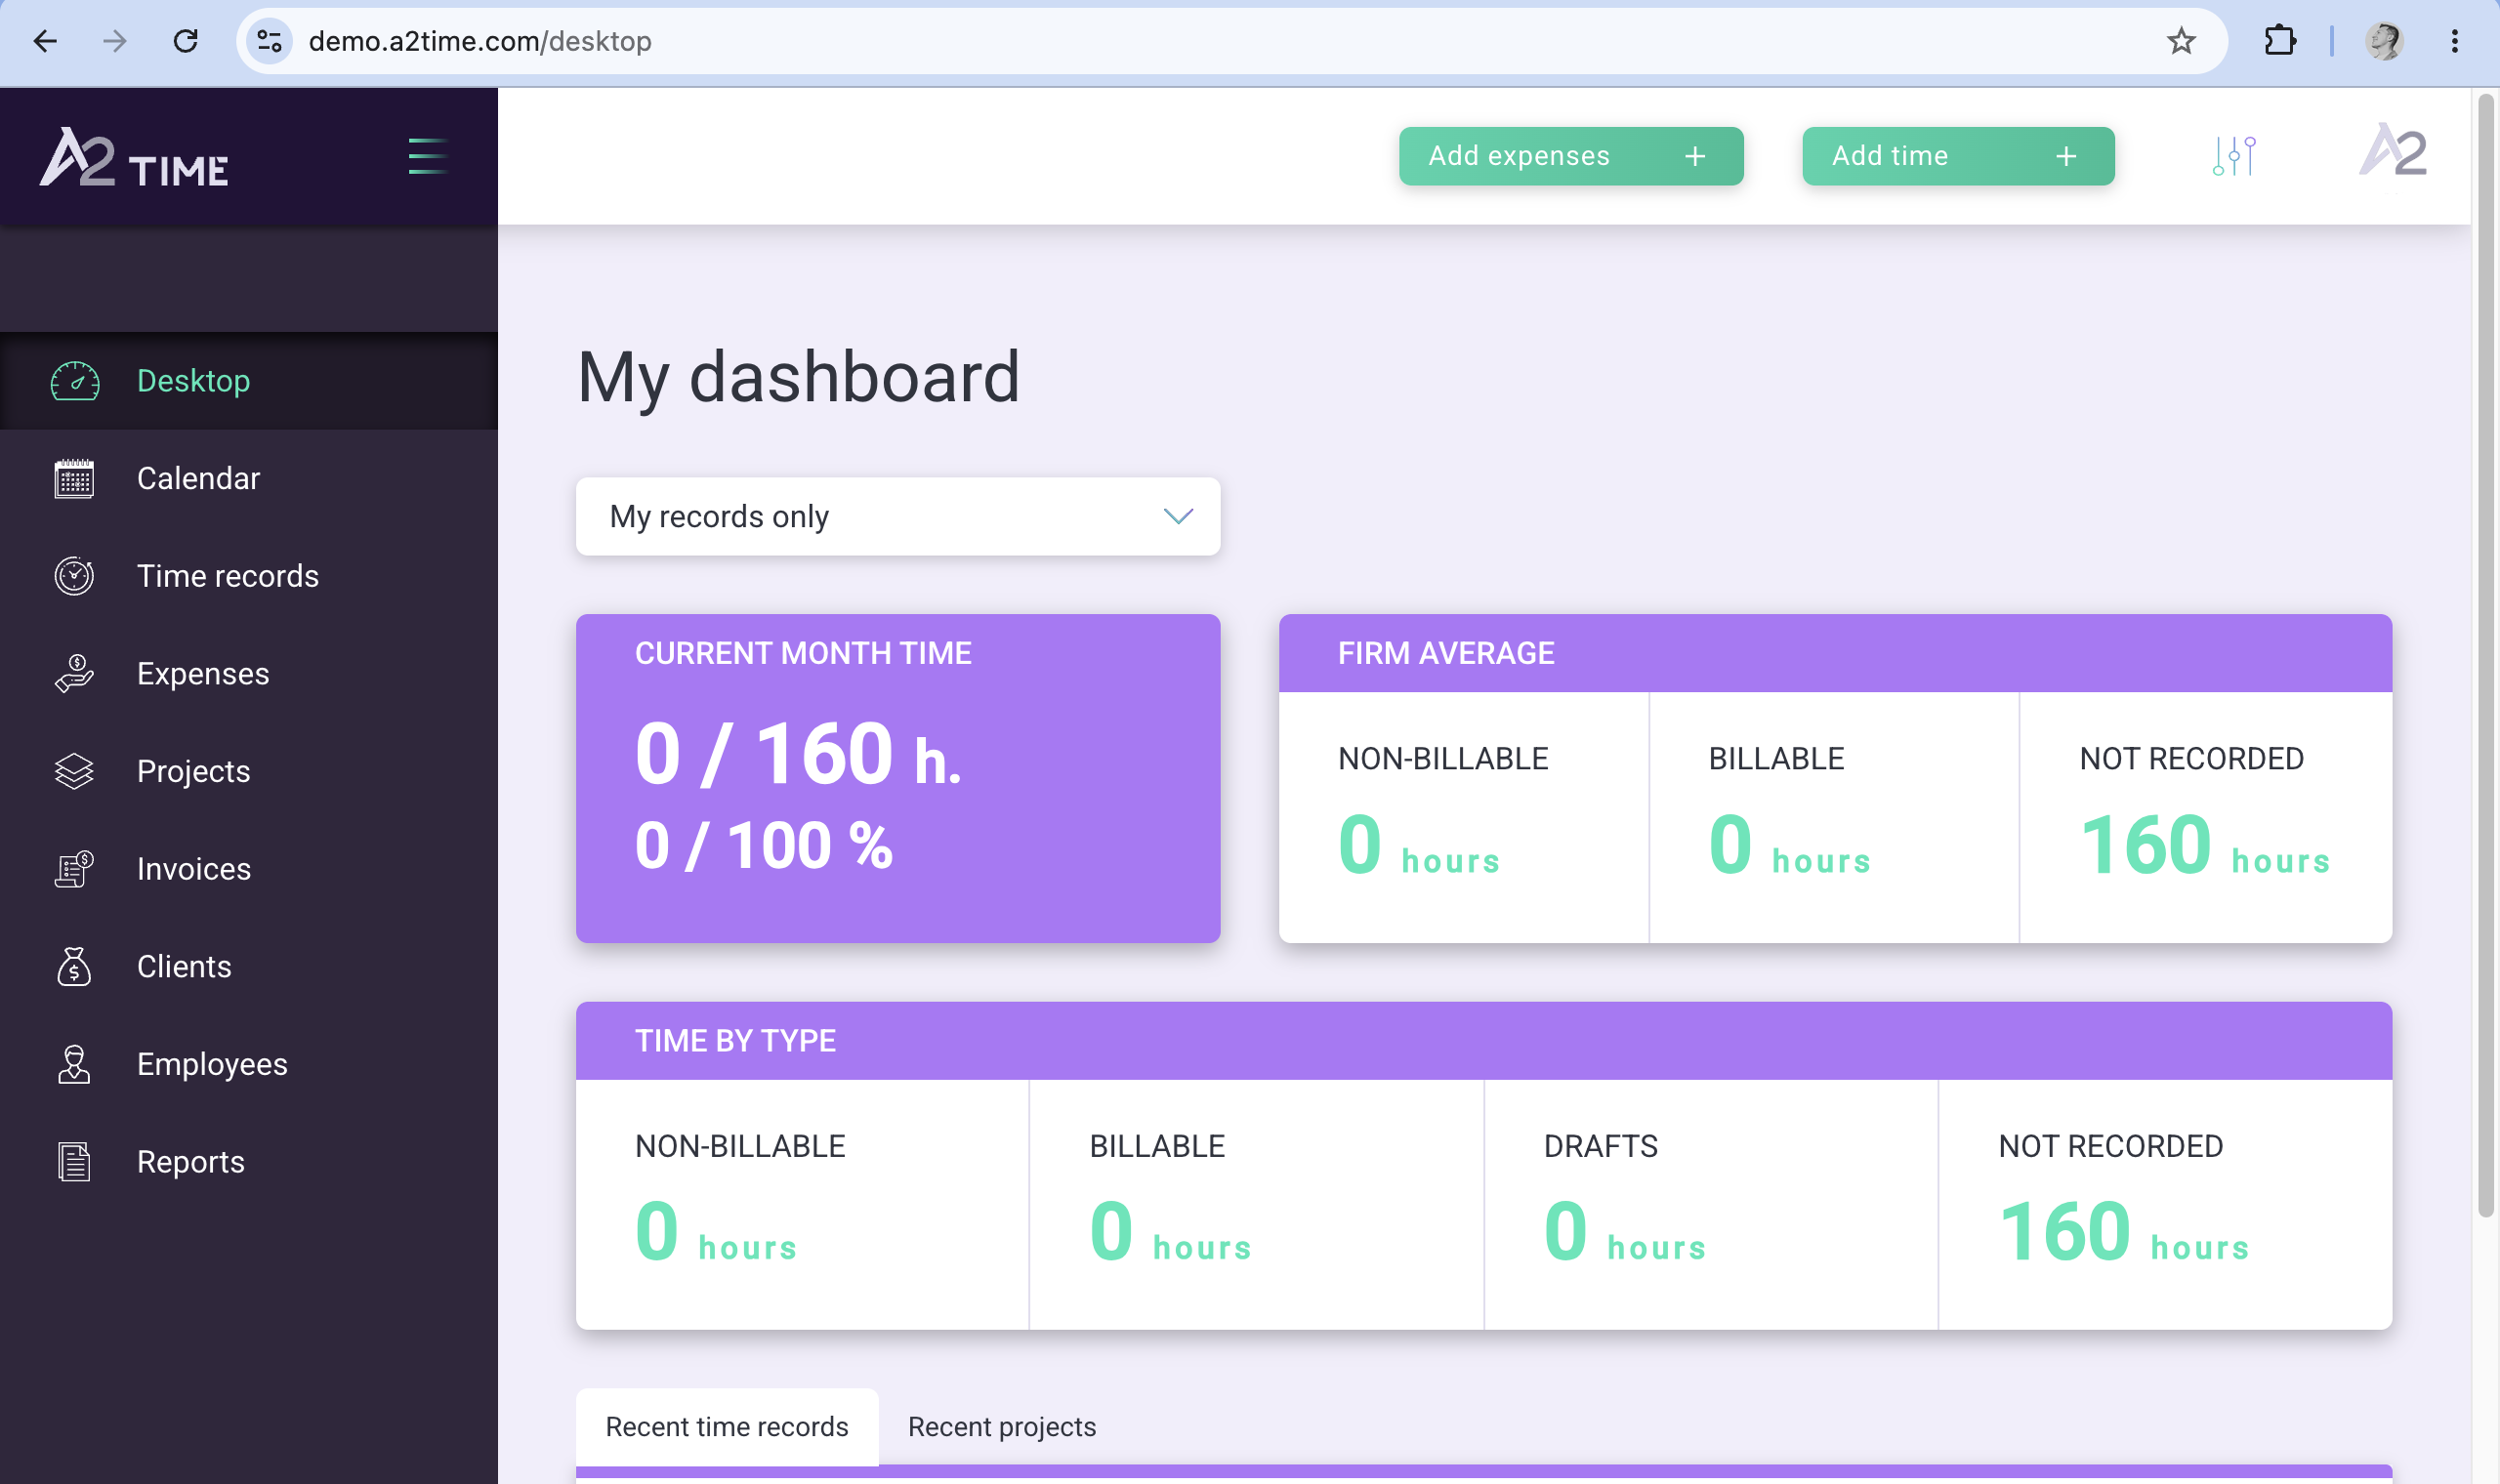Viewport: 2500px width, 1484px height.
Task: Click 'FIRM AVERAGE' card header
Action: 1835,653
